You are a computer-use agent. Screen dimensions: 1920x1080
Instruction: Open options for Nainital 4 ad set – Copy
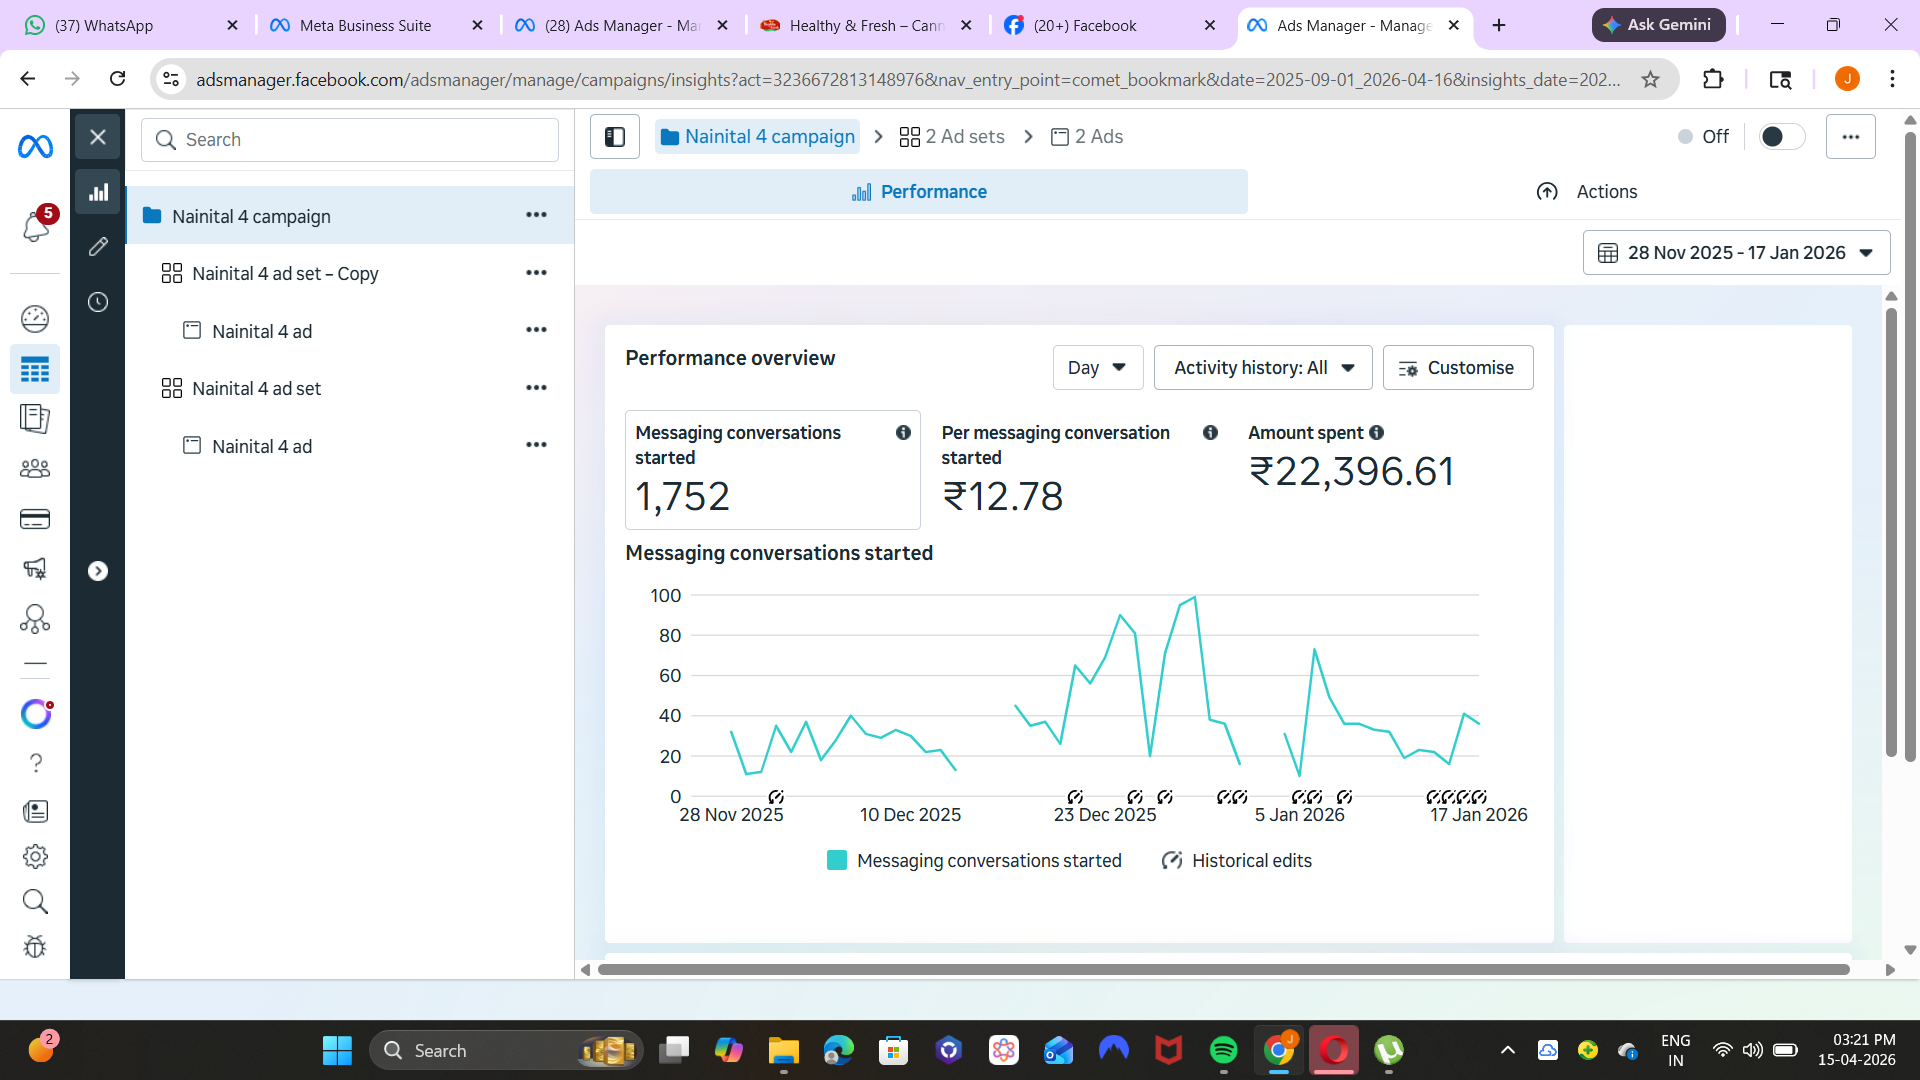(536, 272)
